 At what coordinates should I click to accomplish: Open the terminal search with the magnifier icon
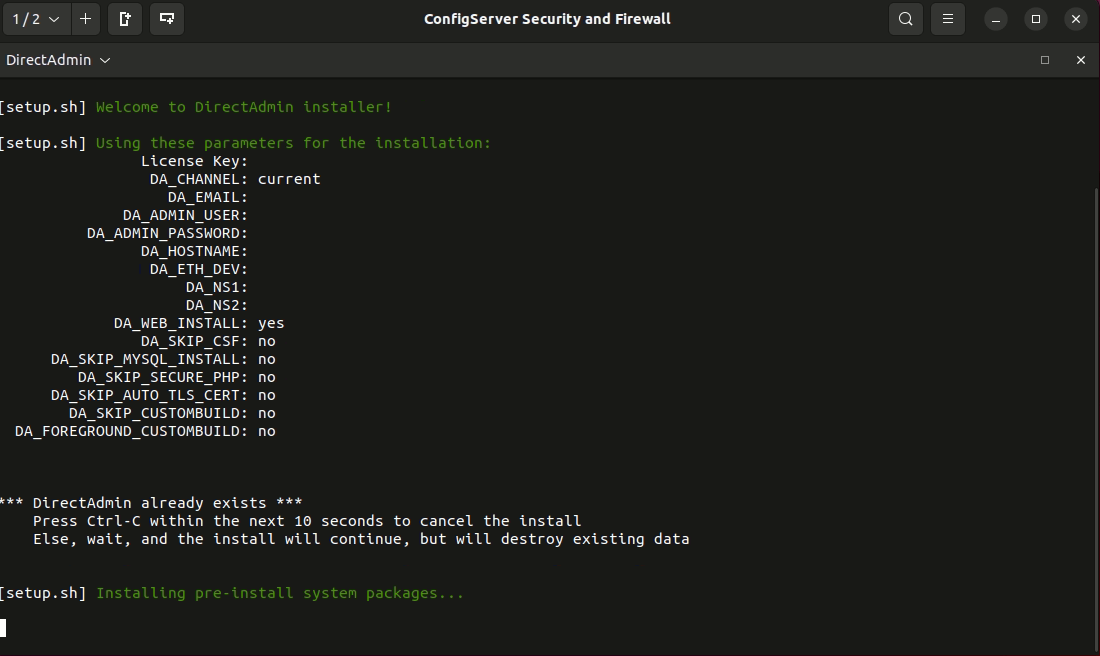905,19
